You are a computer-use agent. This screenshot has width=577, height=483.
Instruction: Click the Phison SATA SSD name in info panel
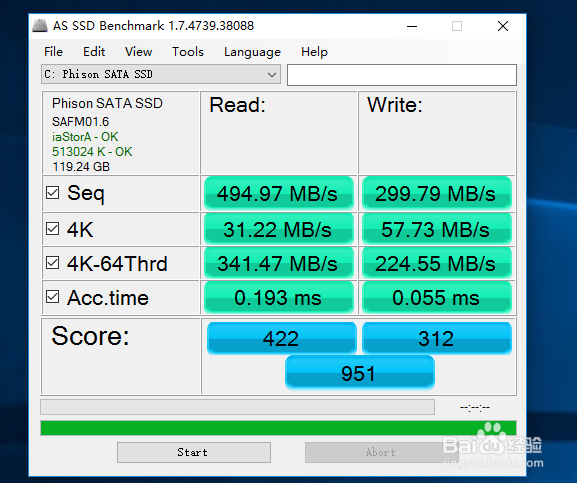(107, 103)
